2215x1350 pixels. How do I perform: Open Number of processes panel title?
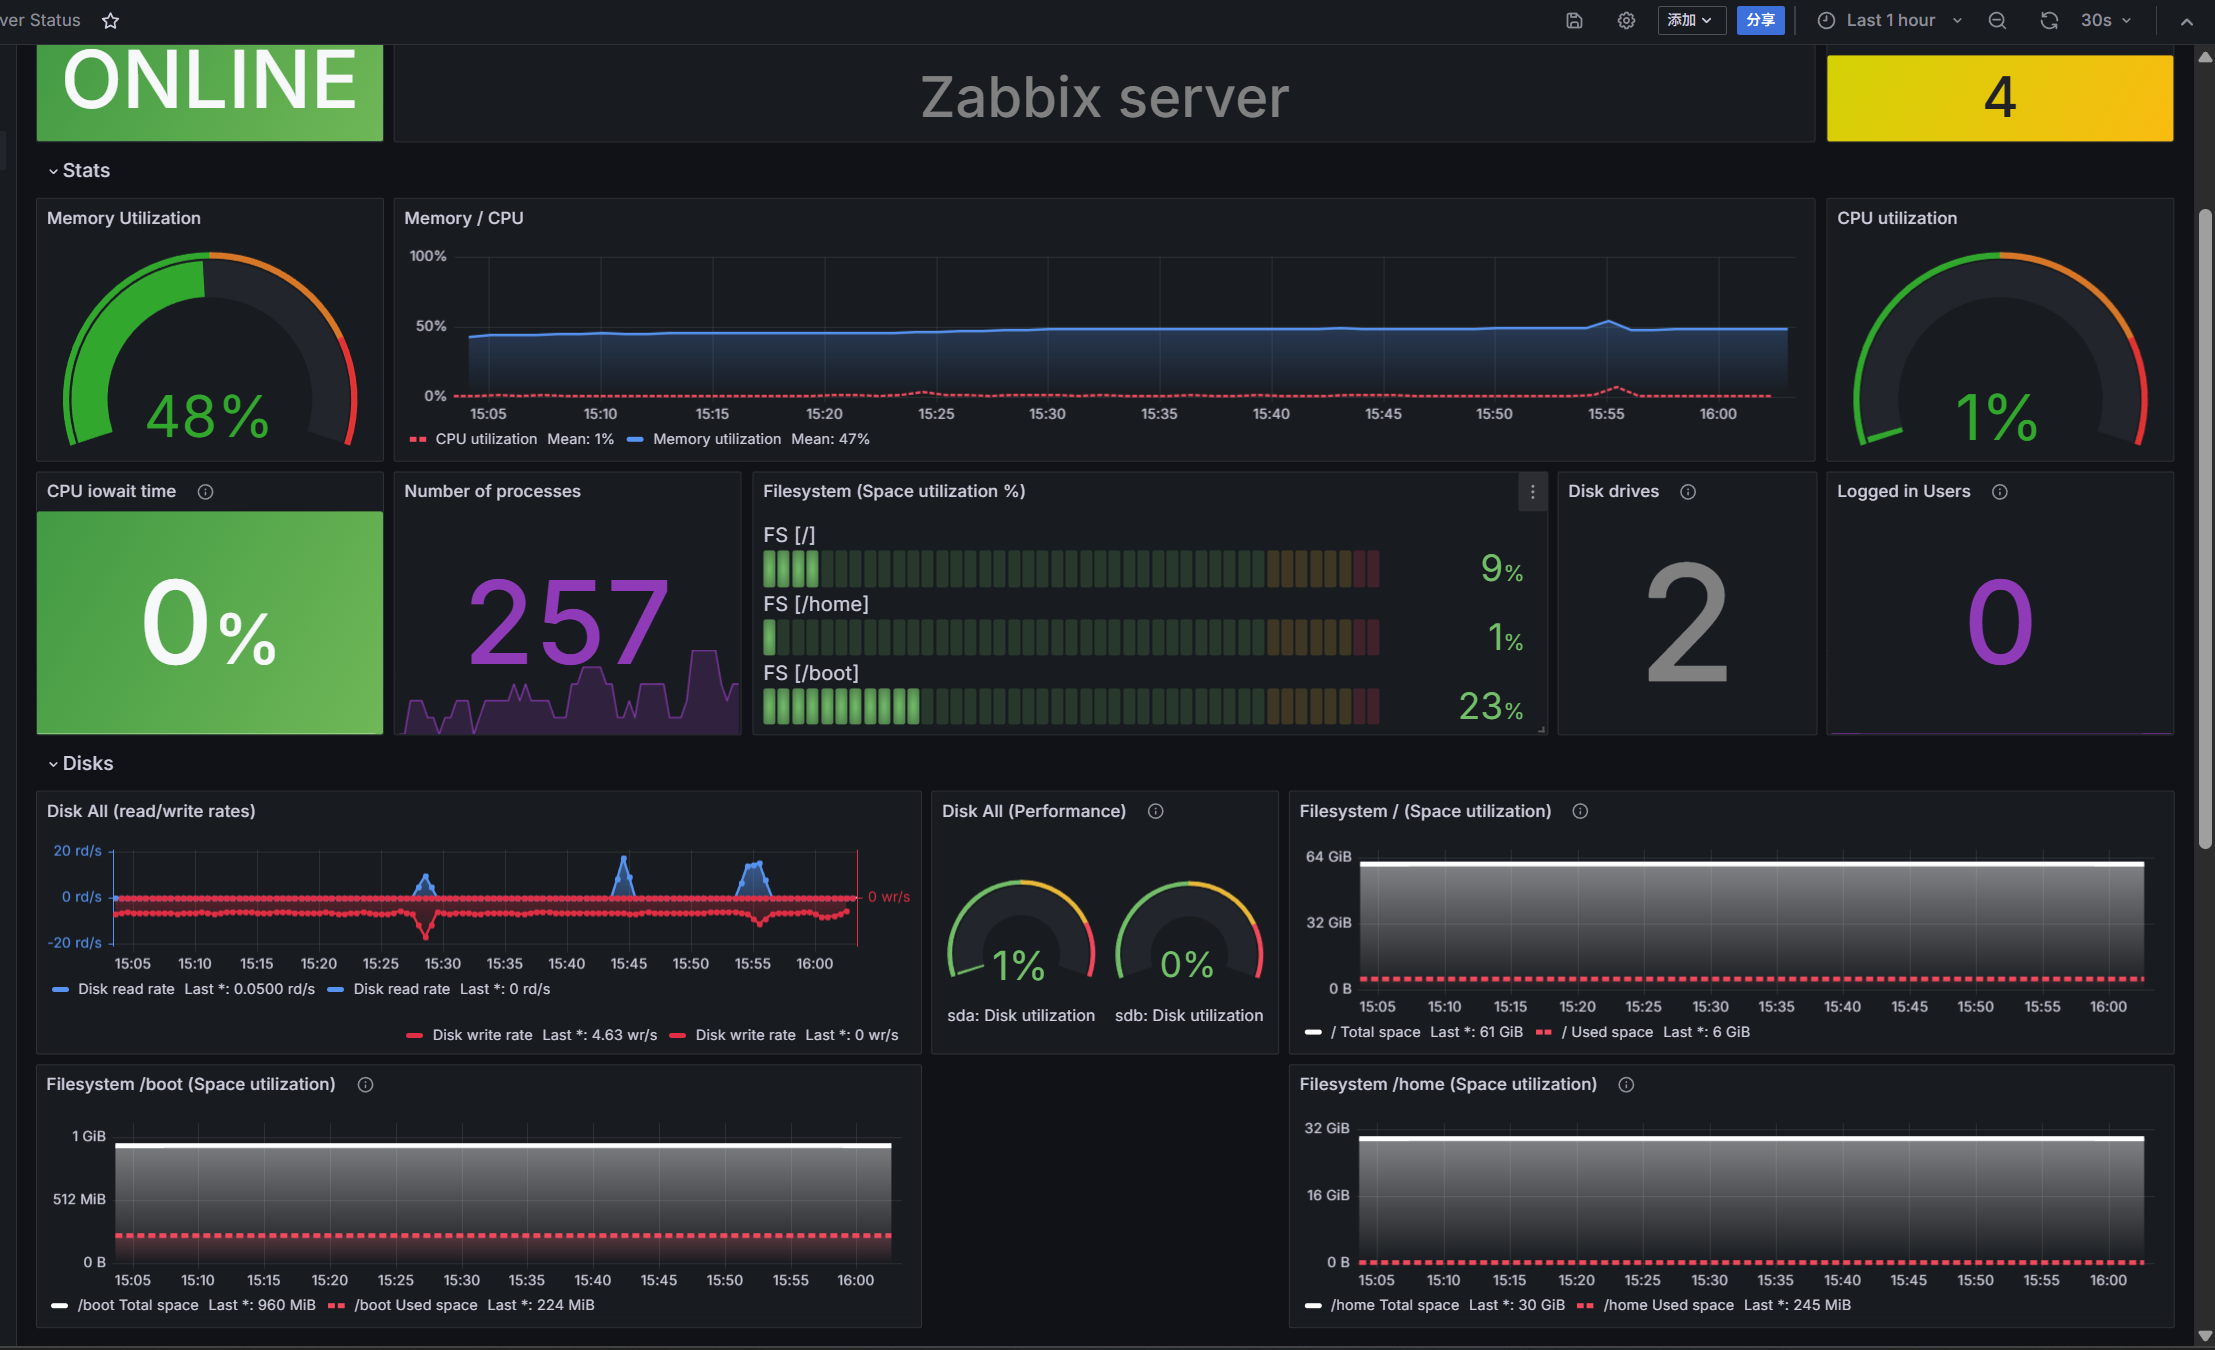pos(492,491)
